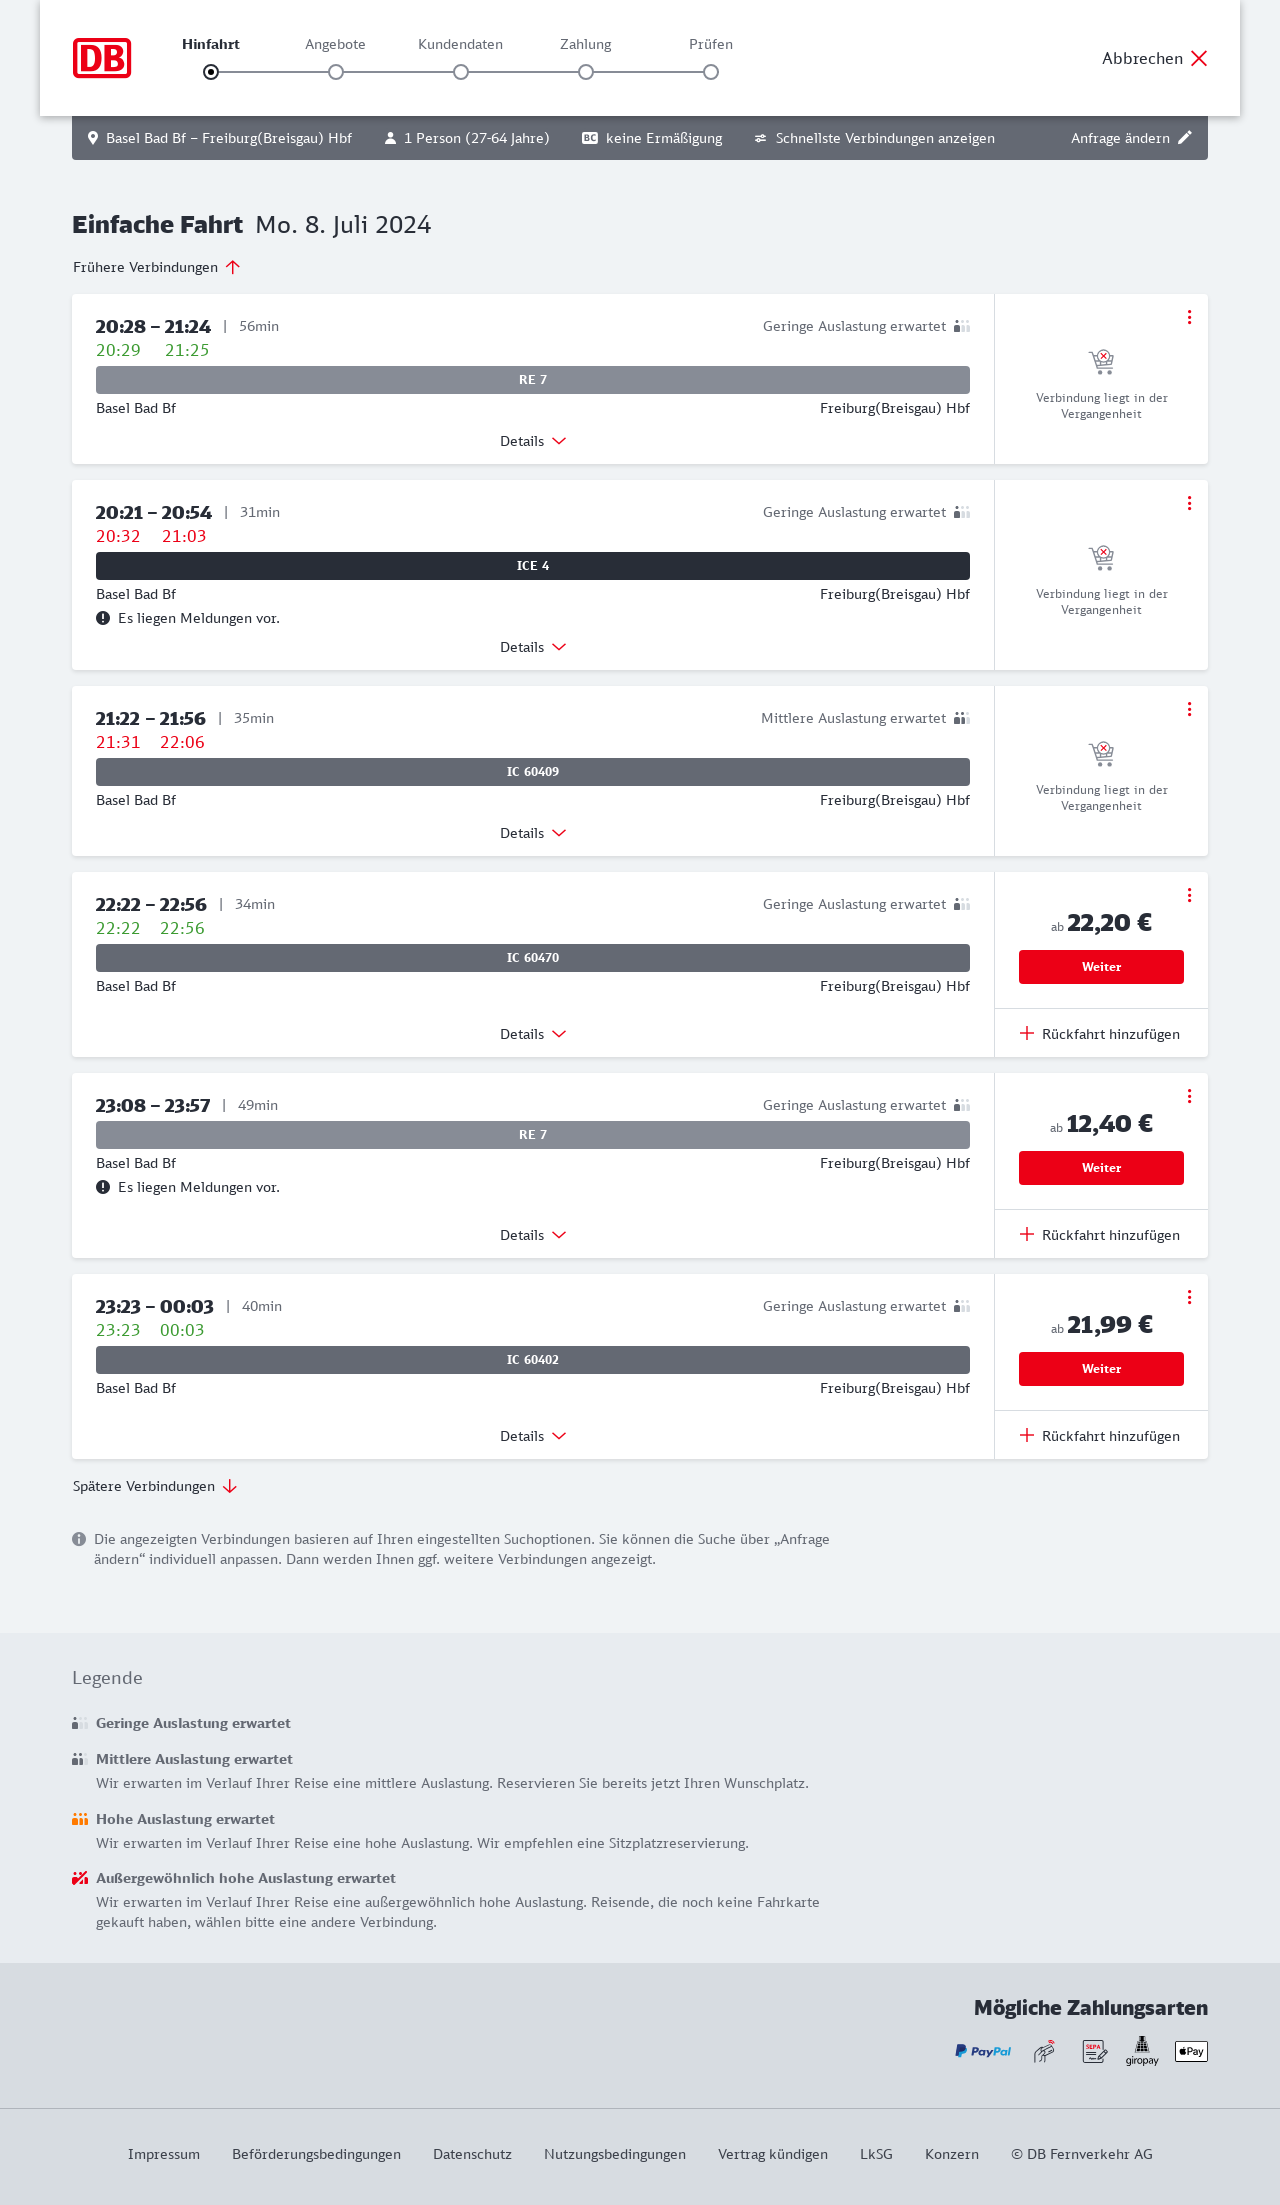Image resolution: width=1280 pixels, height=2205 pixels.
Task: Click the warning icon on the ICE 4 connection
Action: tap(103, 618)
